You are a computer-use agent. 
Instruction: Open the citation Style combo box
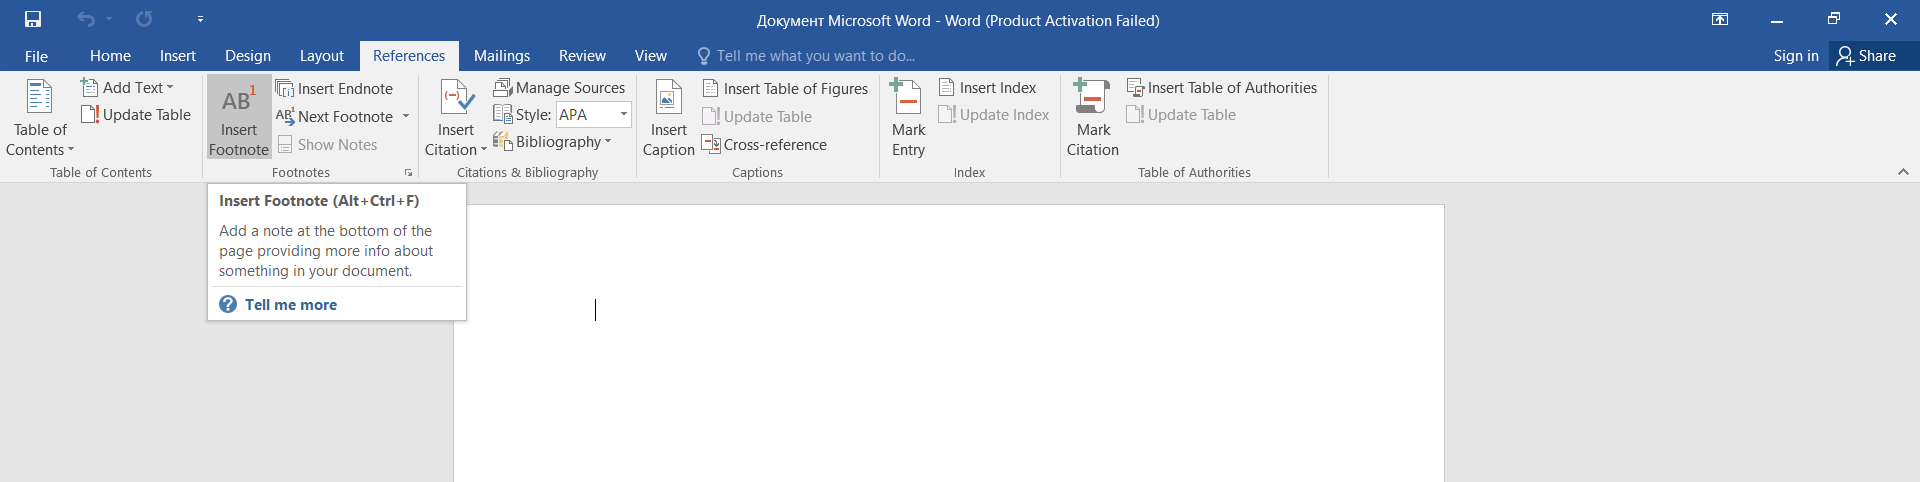(x=594, y=115)
